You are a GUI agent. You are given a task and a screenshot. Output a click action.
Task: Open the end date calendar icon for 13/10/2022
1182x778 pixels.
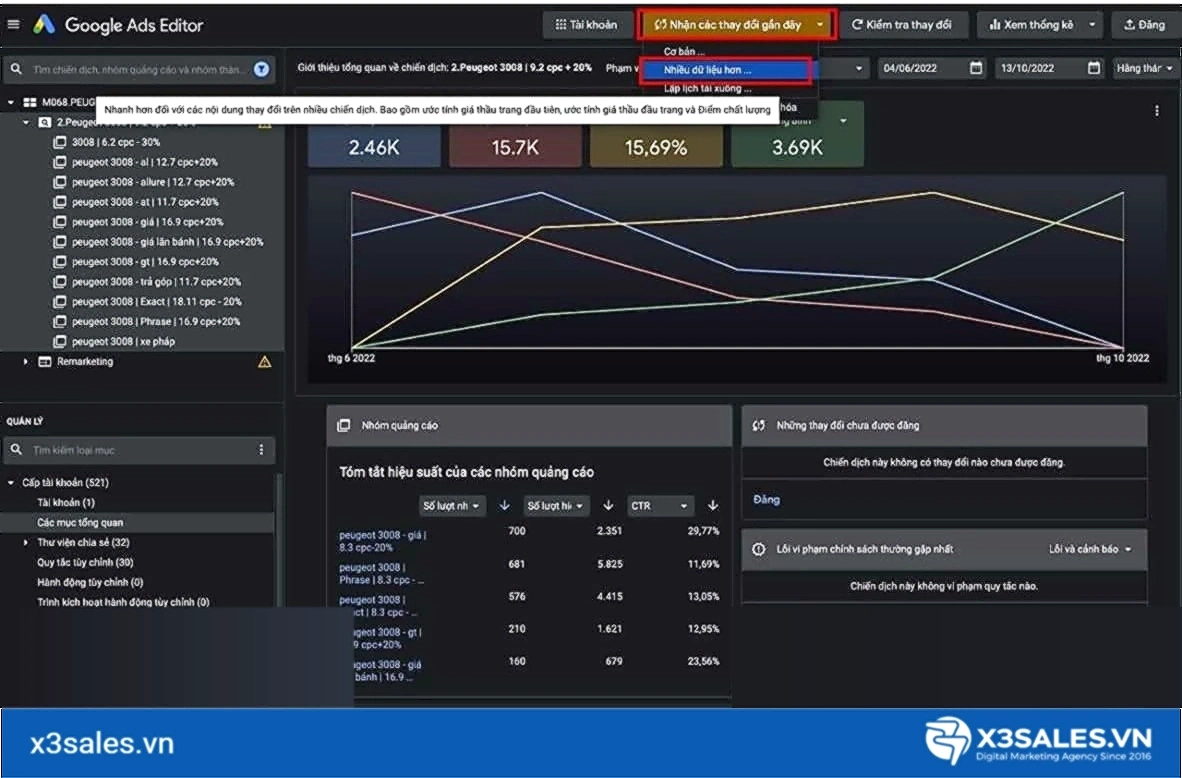click(1094, 68)
